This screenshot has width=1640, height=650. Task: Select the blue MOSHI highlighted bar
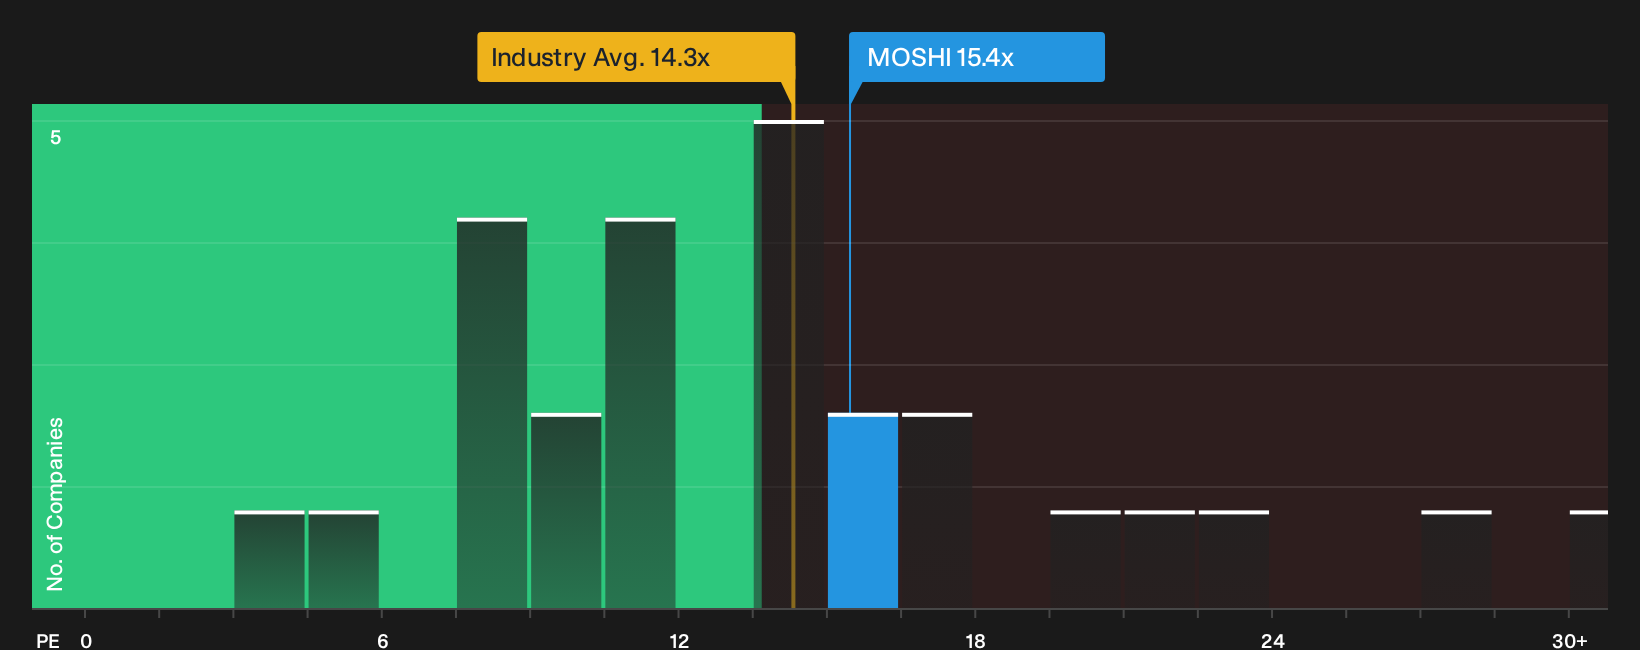point(863,511)
